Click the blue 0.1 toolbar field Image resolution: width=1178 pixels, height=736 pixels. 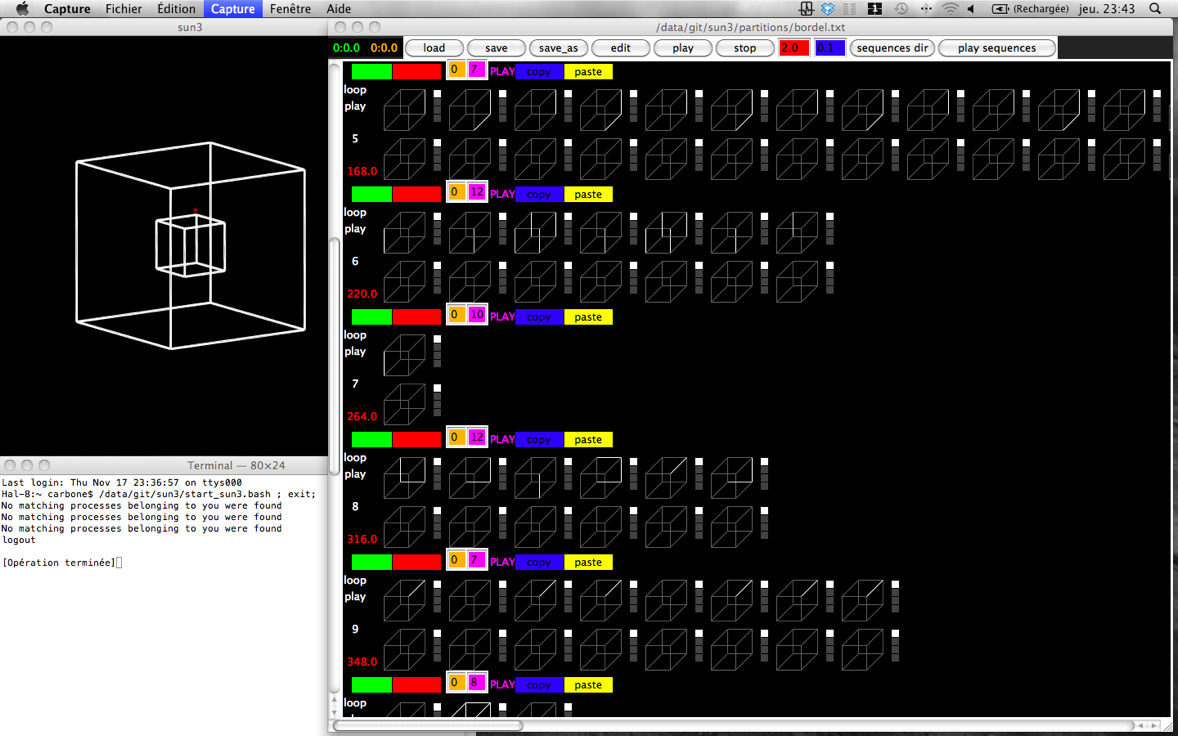pos(830,48)
